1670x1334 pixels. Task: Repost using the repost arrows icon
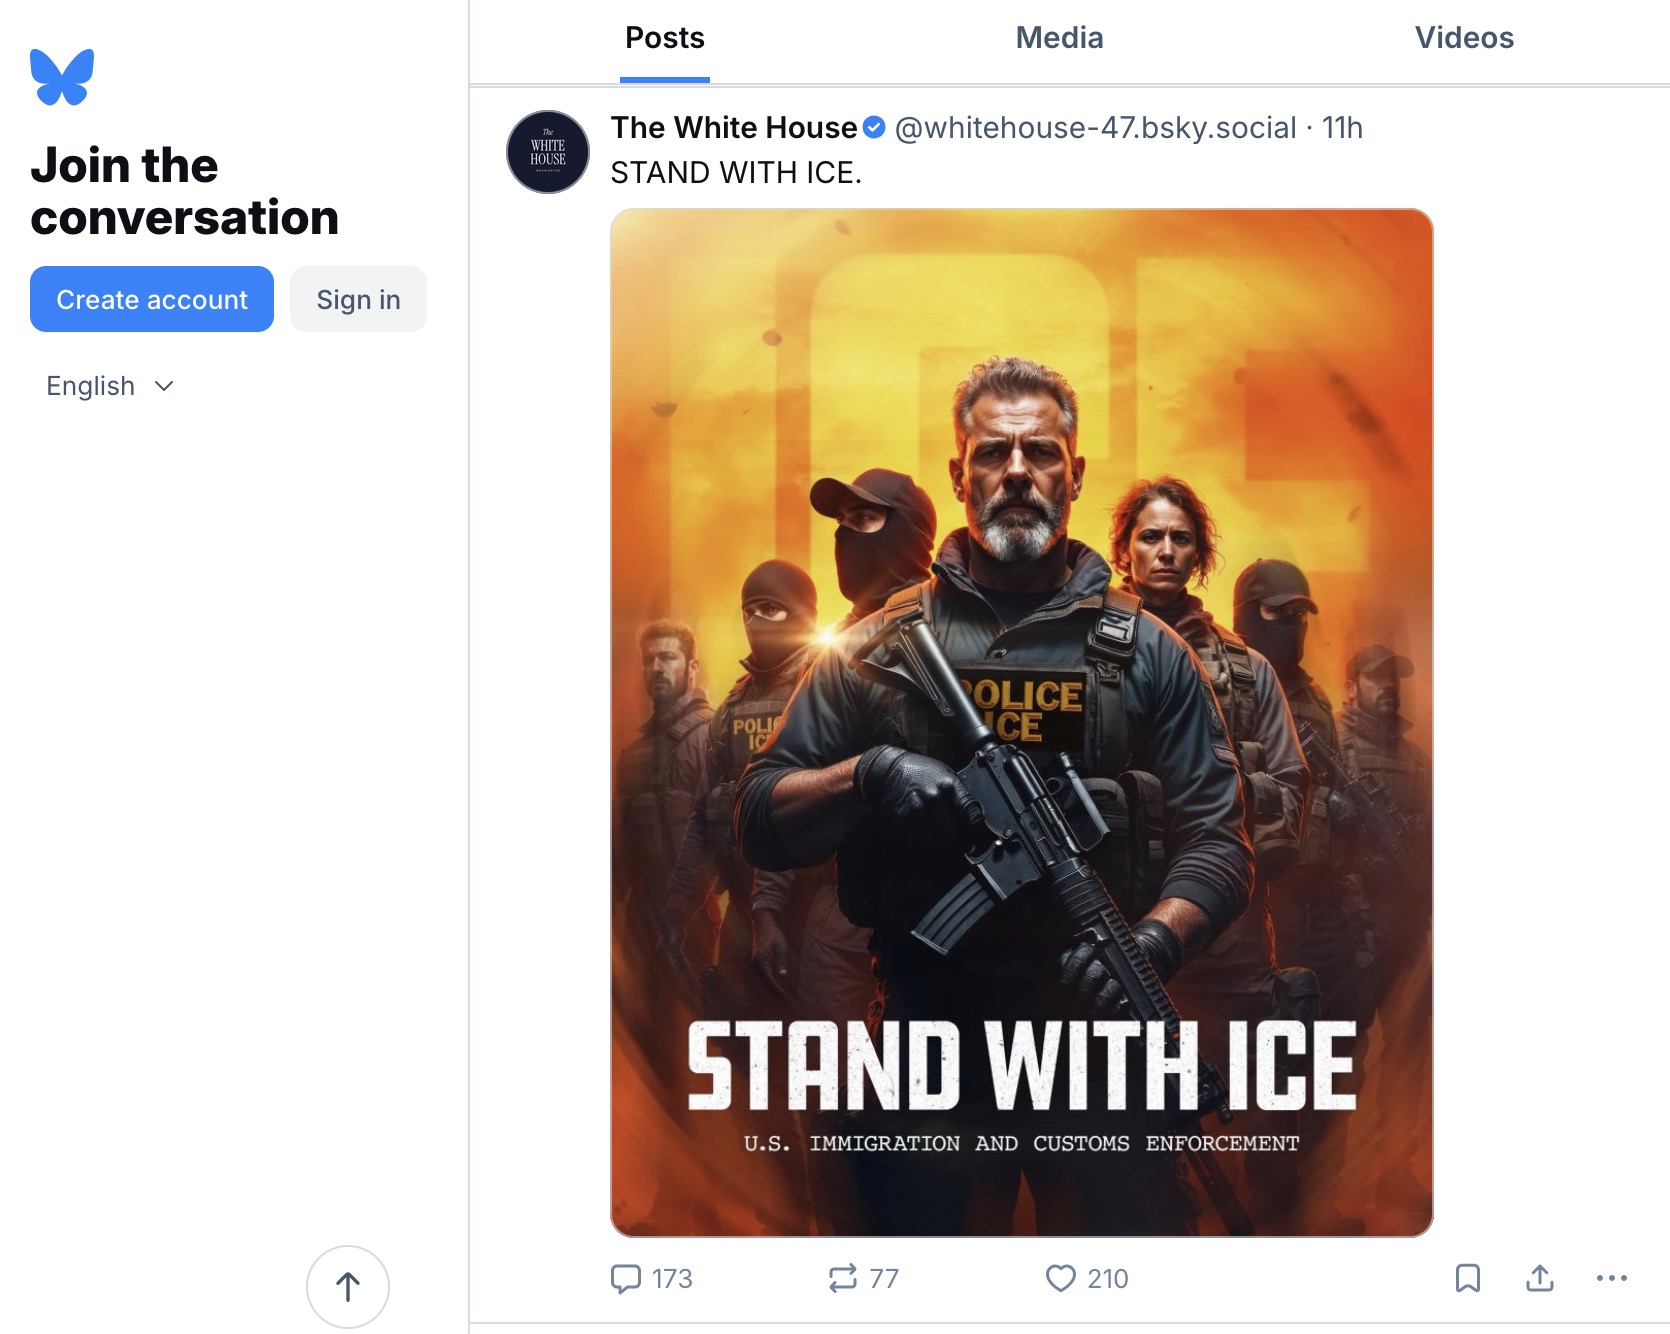(x=843, y=1278)
